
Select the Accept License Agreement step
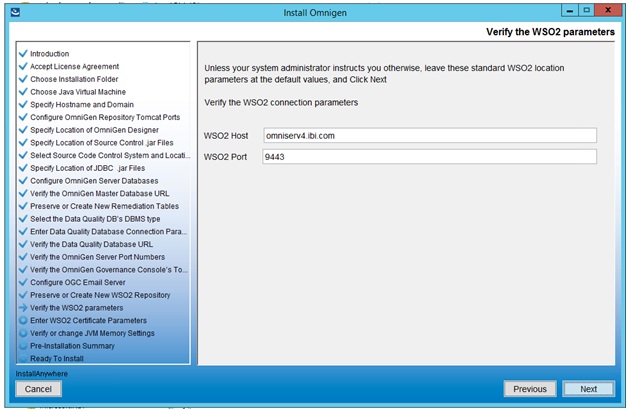(x=74, y=66)
